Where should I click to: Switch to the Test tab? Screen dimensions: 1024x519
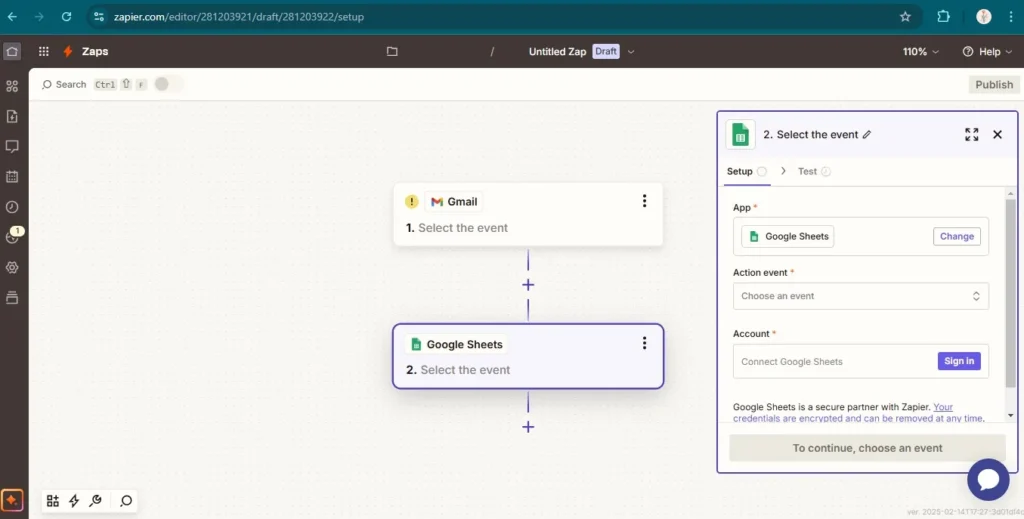pos(814,171)
